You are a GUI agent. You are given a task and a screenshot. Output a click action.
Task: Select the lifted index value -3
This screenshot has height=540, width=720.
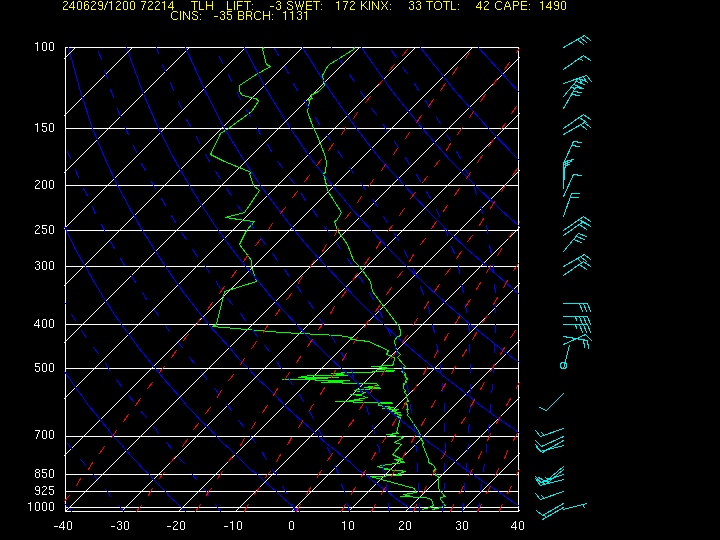(276, 6)
